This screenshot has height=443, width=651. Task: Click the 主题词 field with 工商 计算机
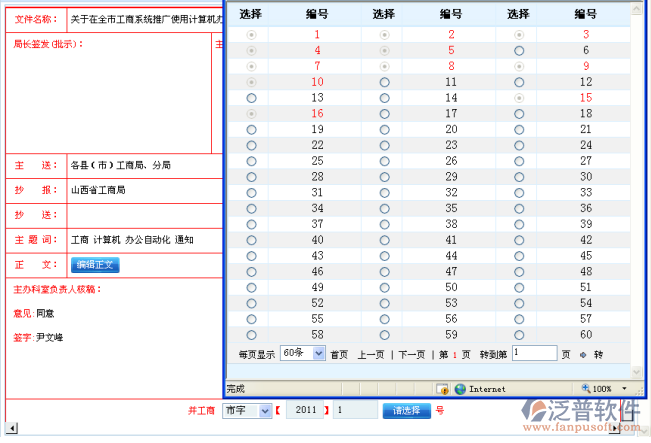click(x=146, y=240)
